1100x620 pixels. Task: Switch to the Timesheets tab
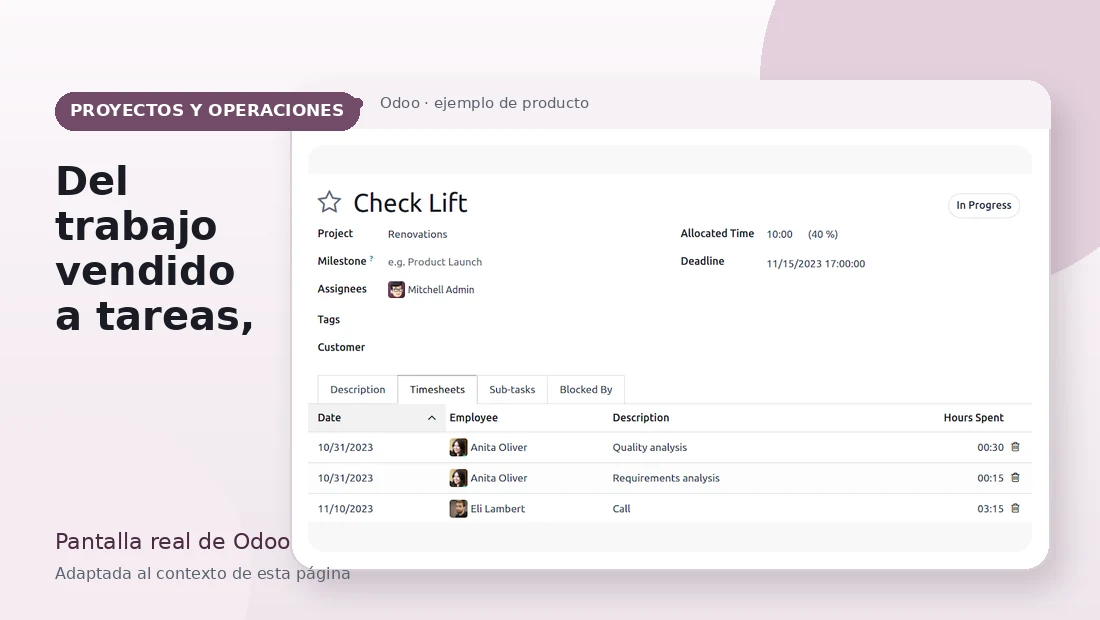coord(437,389)
